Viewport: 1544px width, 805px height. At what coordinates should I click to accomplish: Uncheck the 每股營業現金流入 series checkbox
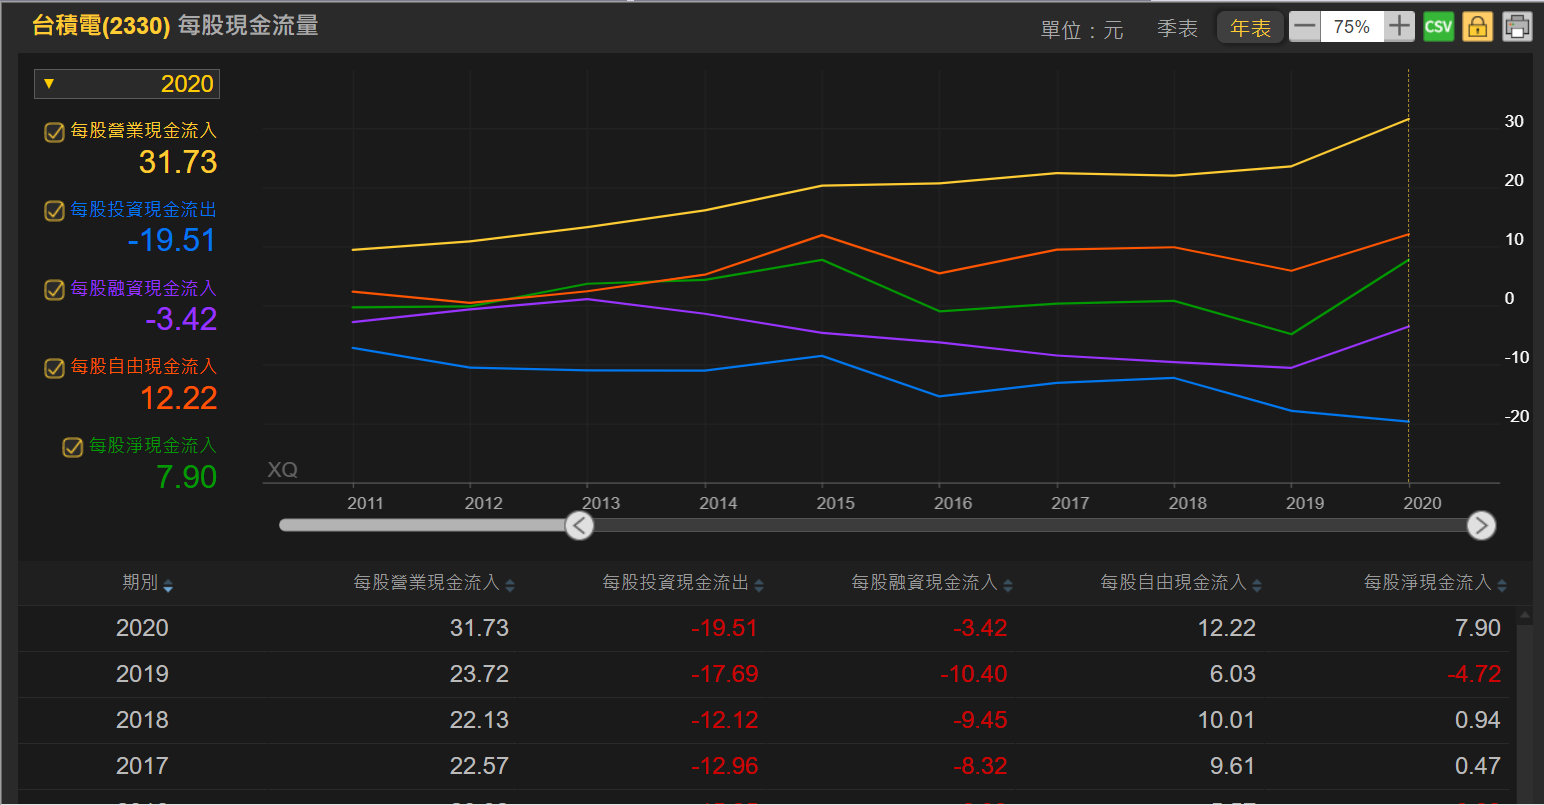pyautogui.click(x=55, y=132)
